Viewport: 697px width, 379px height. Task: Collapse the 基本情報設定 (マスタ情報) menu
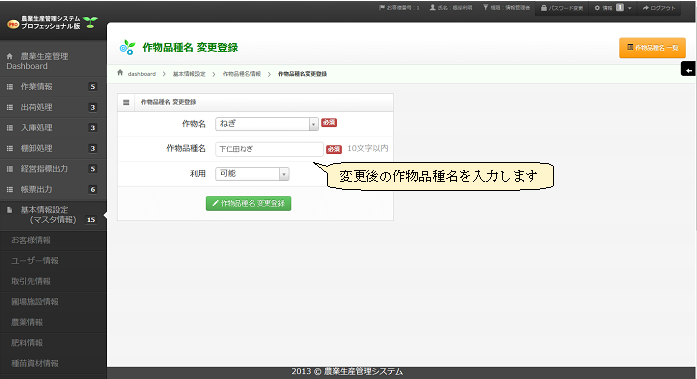point(53,215)
